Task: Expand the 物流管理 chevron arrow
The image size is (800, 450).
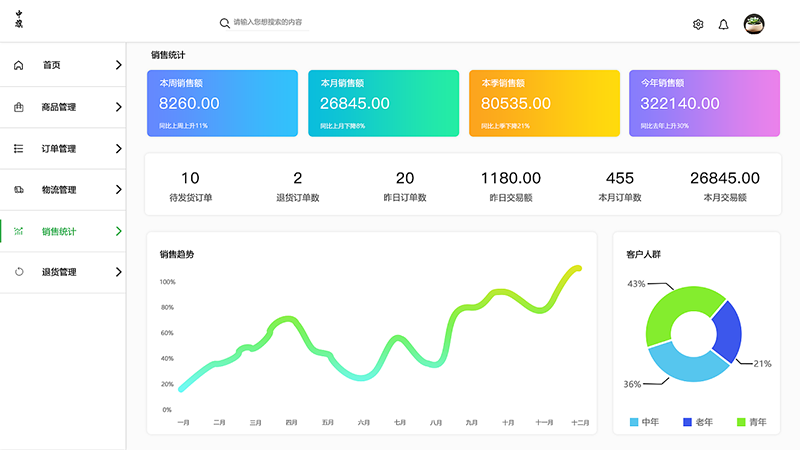Action: (x=119, y=190)
